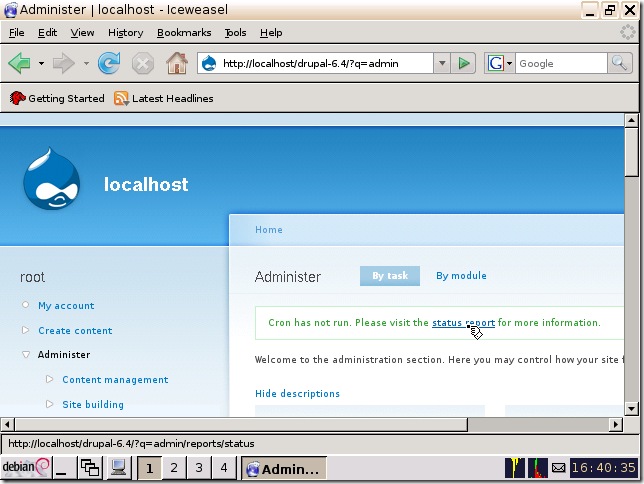Open the mail envelope tray icon
This screenshot has height=484, width=644.
click(559, 468)
